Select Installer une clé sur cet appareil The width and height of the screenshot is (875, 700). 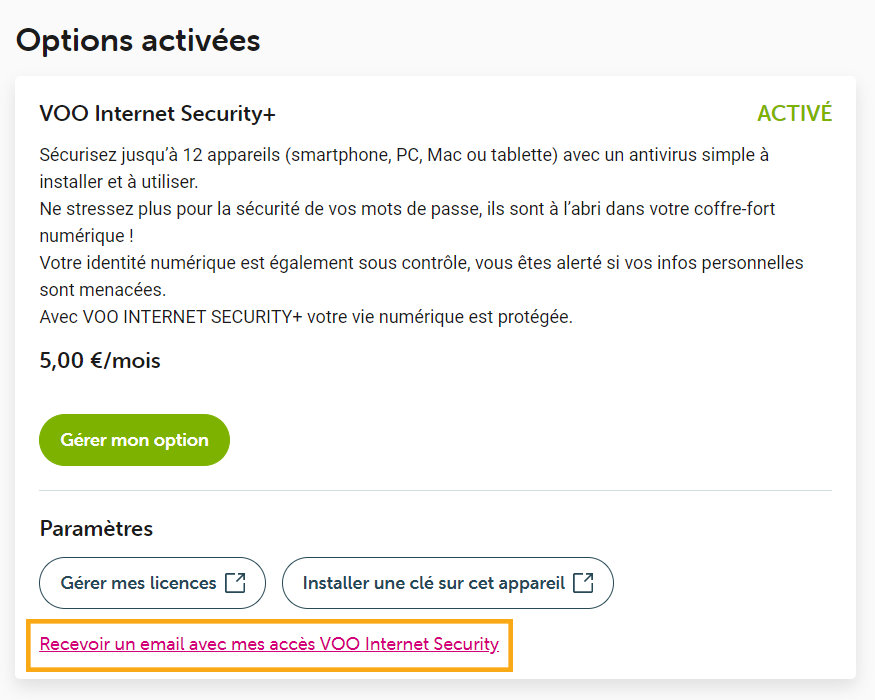448,582
